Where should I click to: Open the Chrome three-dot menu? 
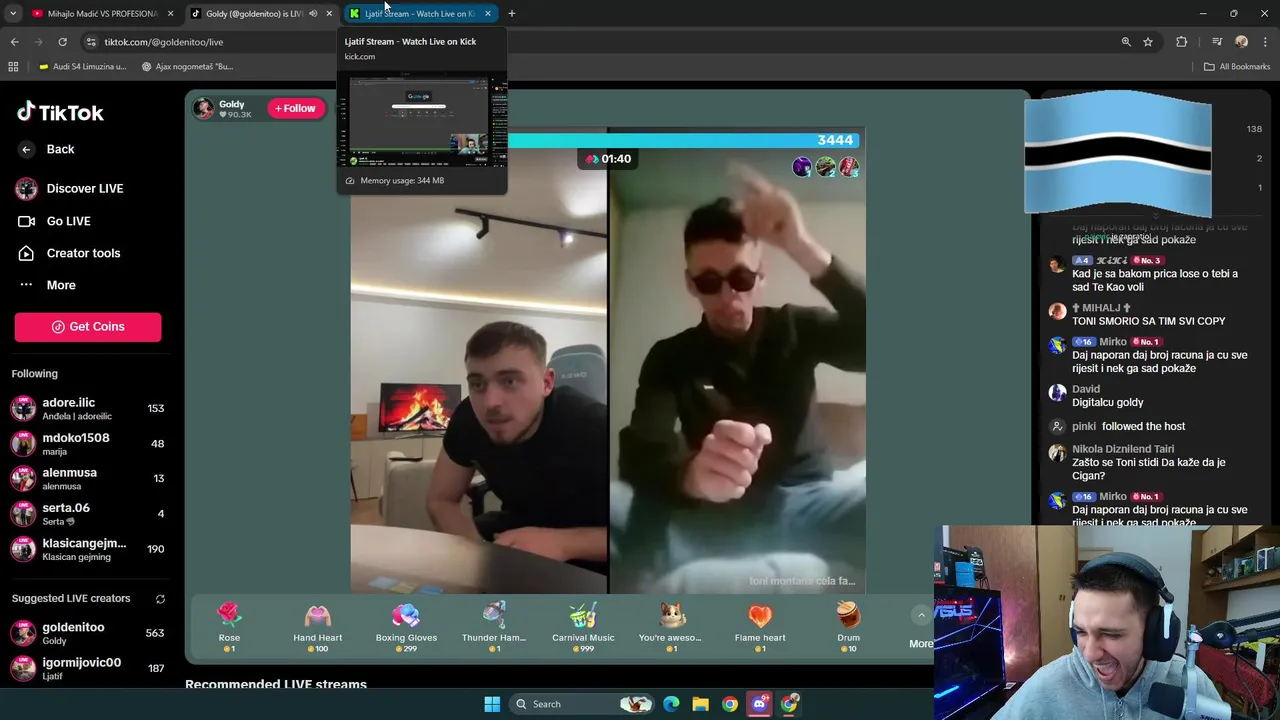coord(1266,42)
